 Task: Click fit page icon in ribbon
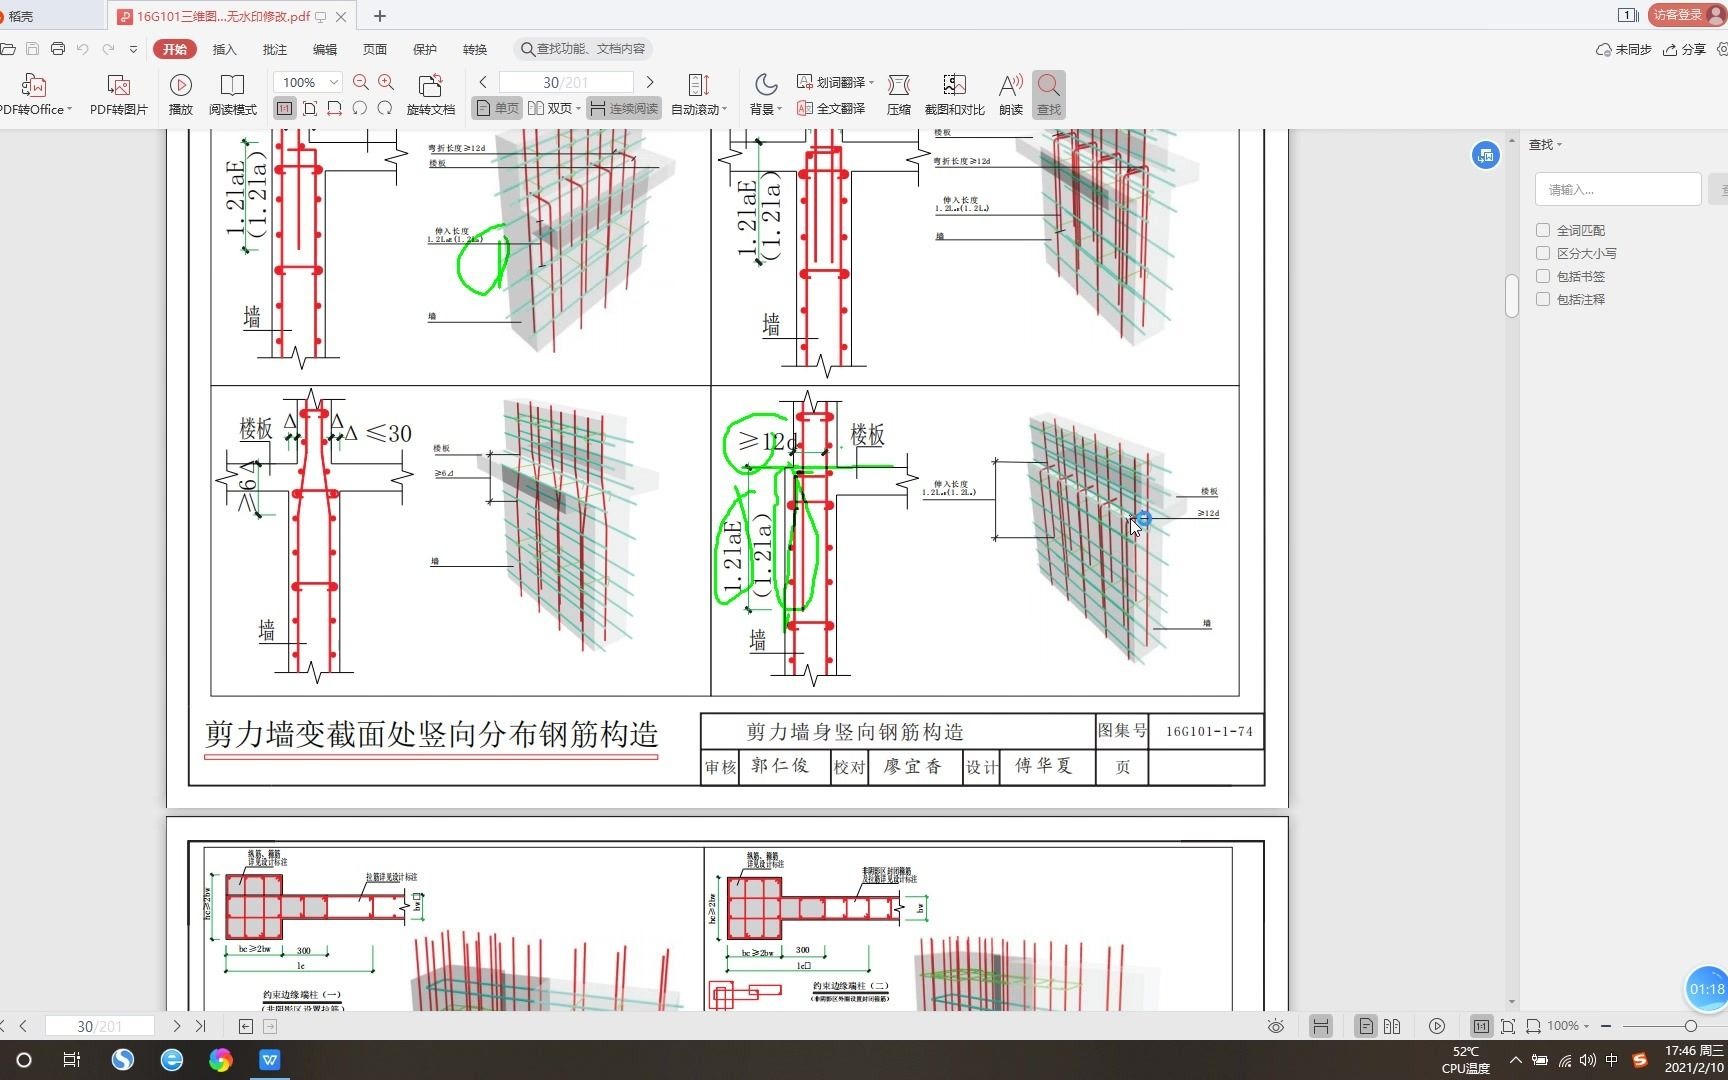click(x=310, y=108)
